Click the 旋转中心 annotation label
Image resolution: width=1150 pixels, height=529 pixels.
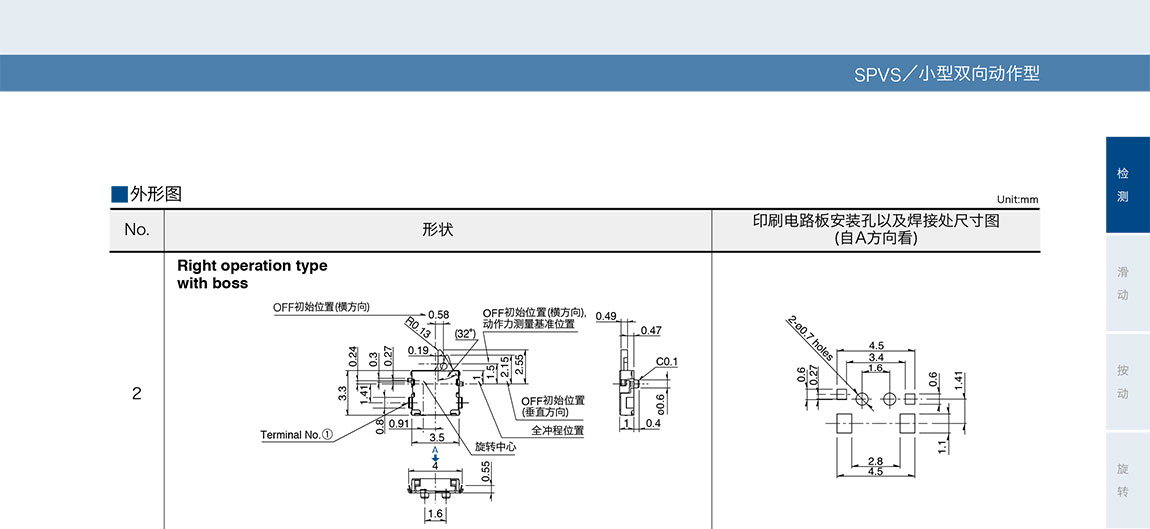[x=494, y=448]
